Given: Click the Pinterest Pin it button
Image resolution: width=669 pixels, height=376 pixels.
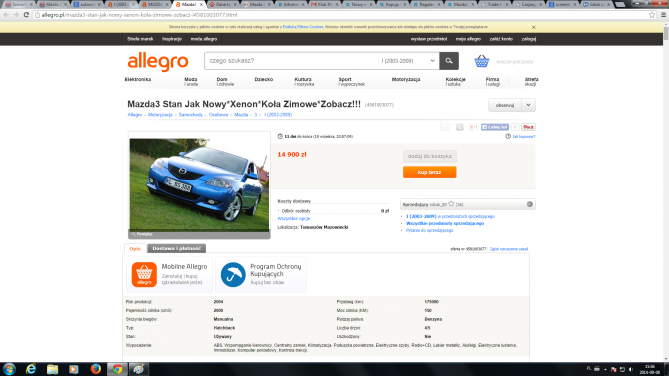Looking at the screenshot, I should click(x=528, y=127).
